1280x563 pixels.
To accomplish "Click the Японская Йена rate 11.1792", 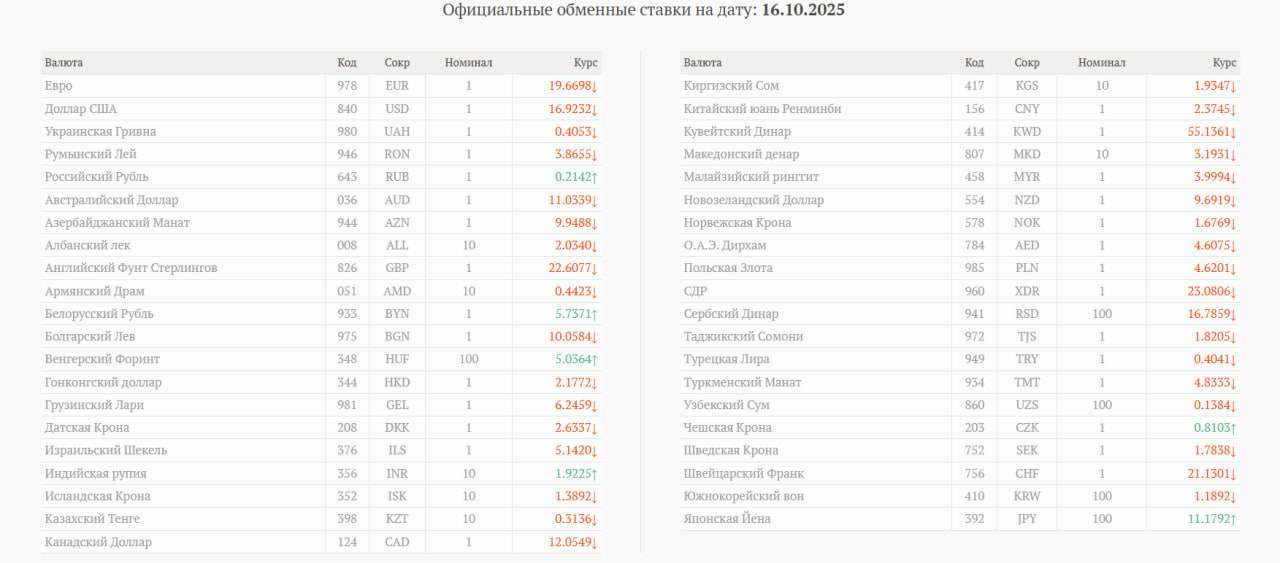I will [x=1208, y=519].
